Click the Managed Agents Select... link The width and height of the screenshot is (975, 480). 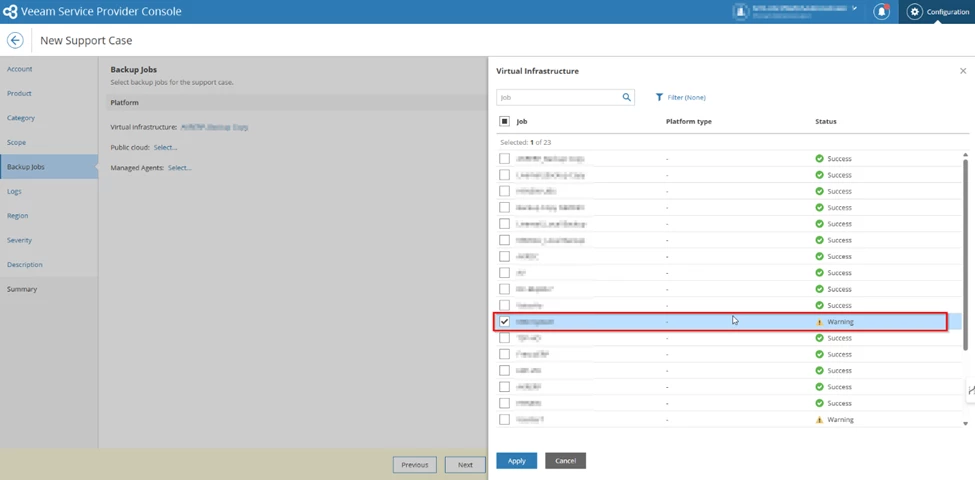tap(180, 168)
